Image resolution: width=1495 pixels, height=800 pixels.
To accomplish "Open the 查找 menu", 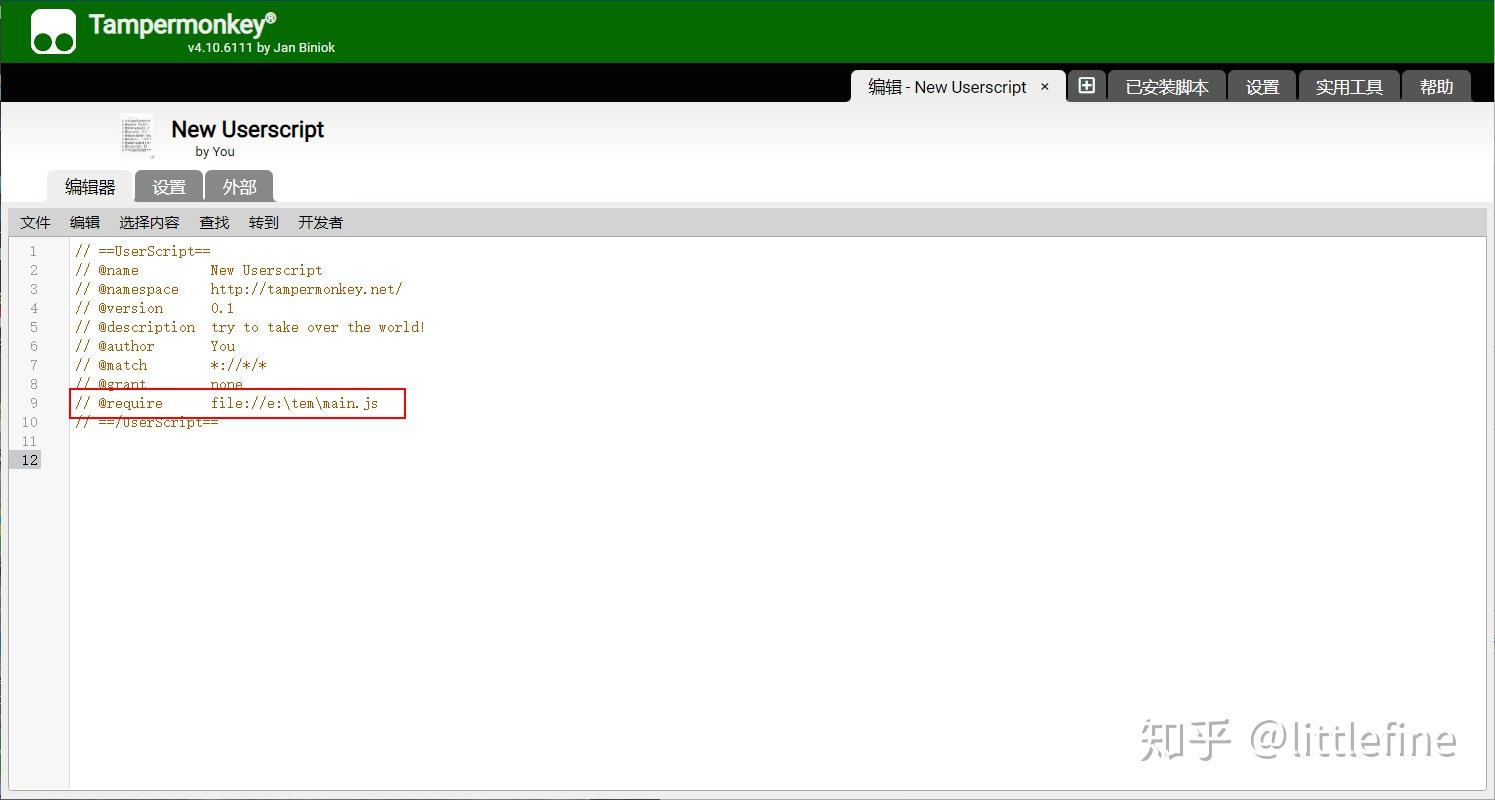I will pyautogui.click(x=214, y=222).
